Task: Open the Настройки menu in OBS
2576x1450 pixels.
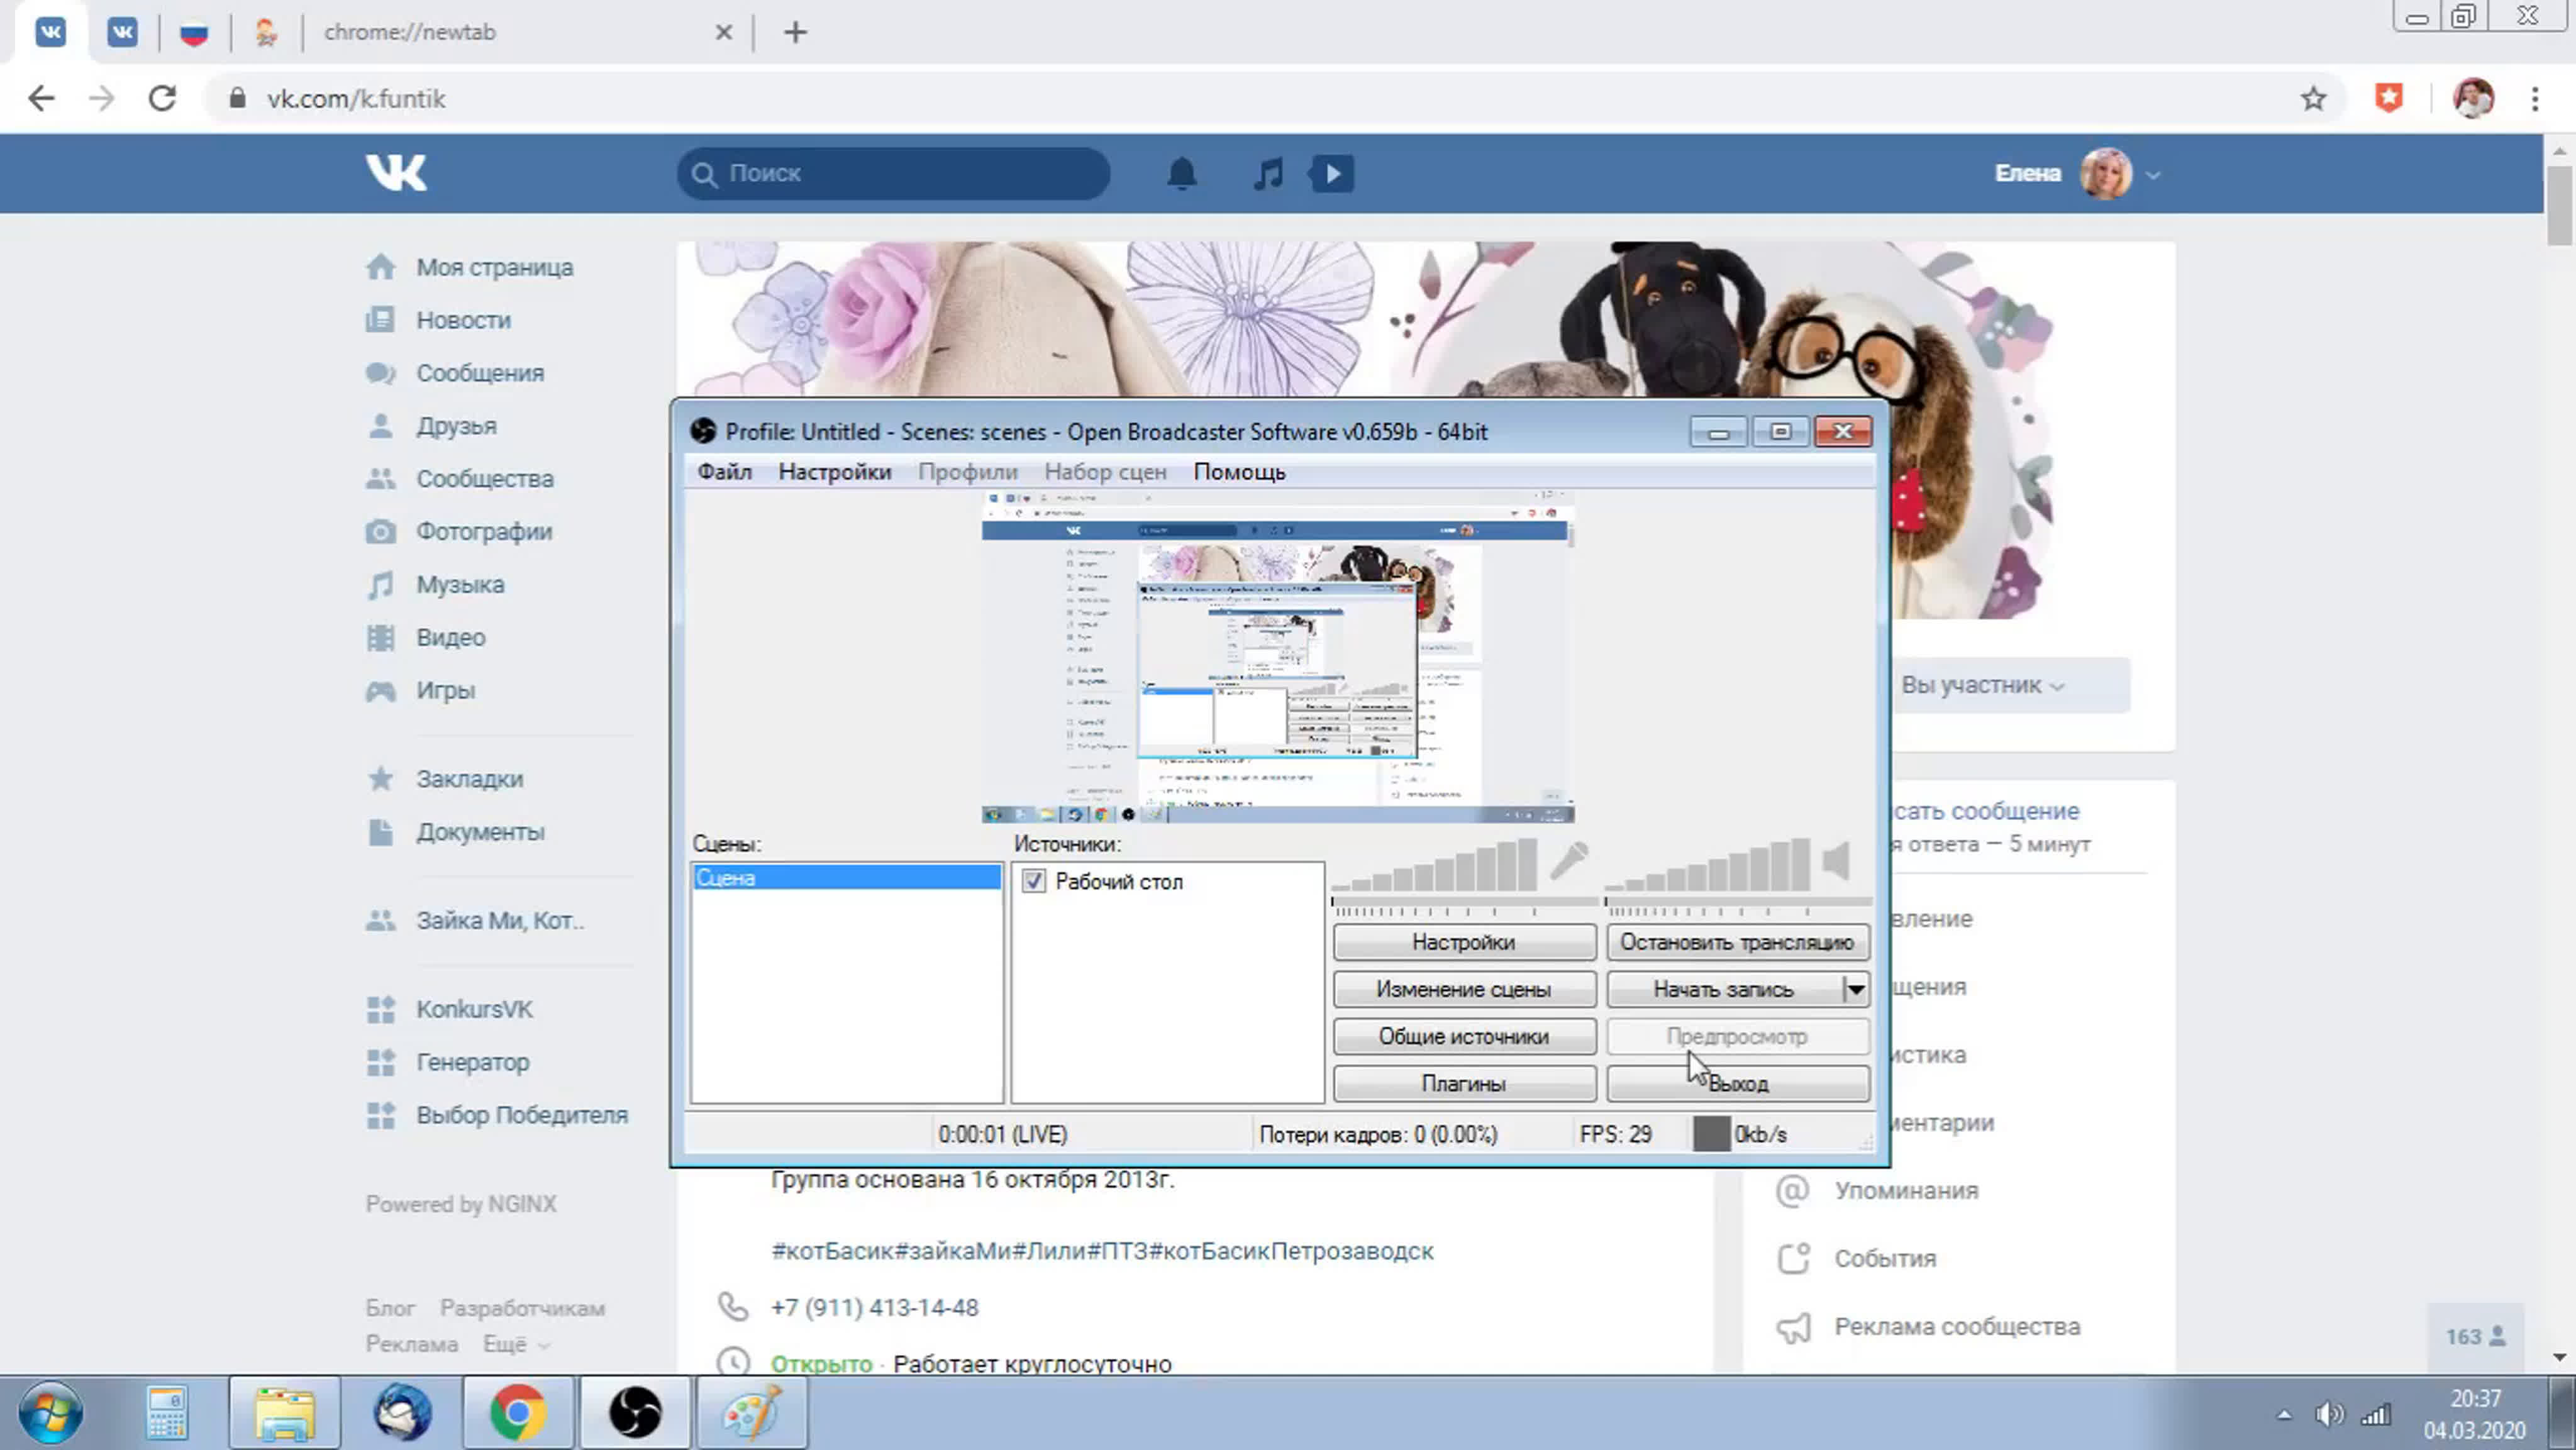Action: pyautogui.click(x=834, y=472)
